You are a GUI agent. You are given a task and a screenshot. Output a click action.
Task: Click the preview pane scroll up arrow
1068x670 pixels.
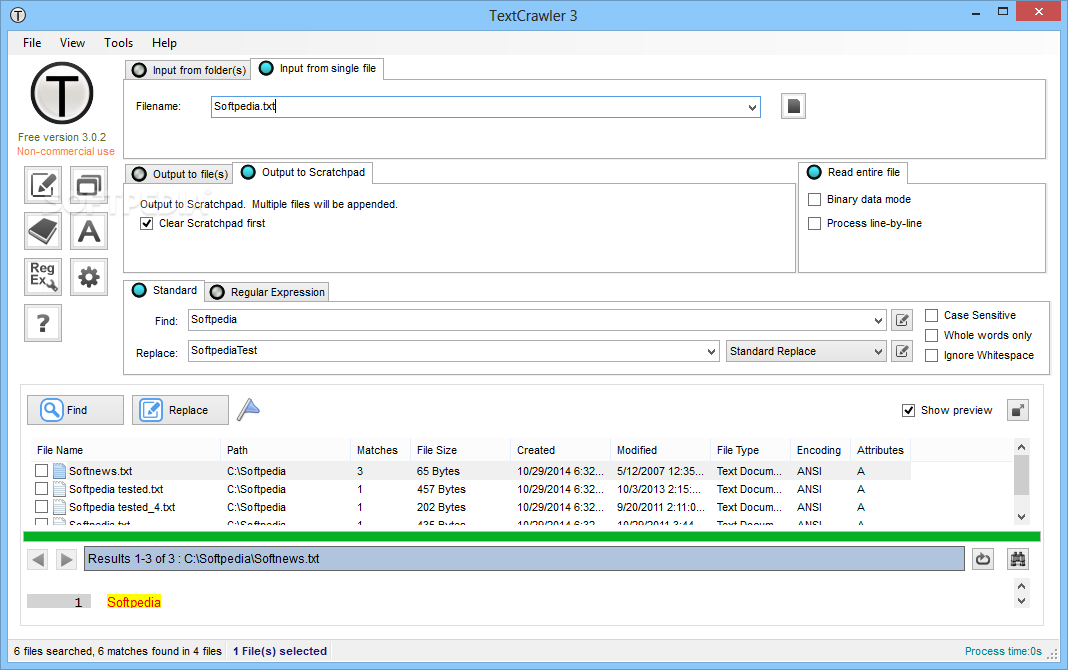coord(1021,586)
